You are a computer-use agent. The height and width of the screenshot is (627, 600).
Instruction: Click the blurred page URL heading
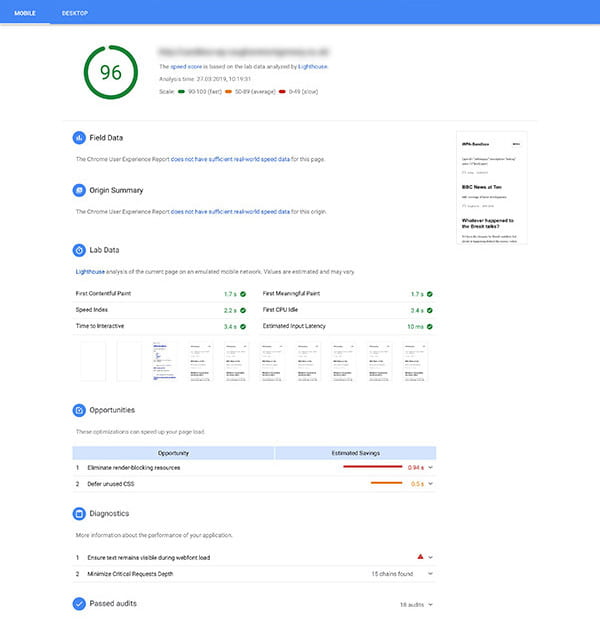(x=244, y=52)
